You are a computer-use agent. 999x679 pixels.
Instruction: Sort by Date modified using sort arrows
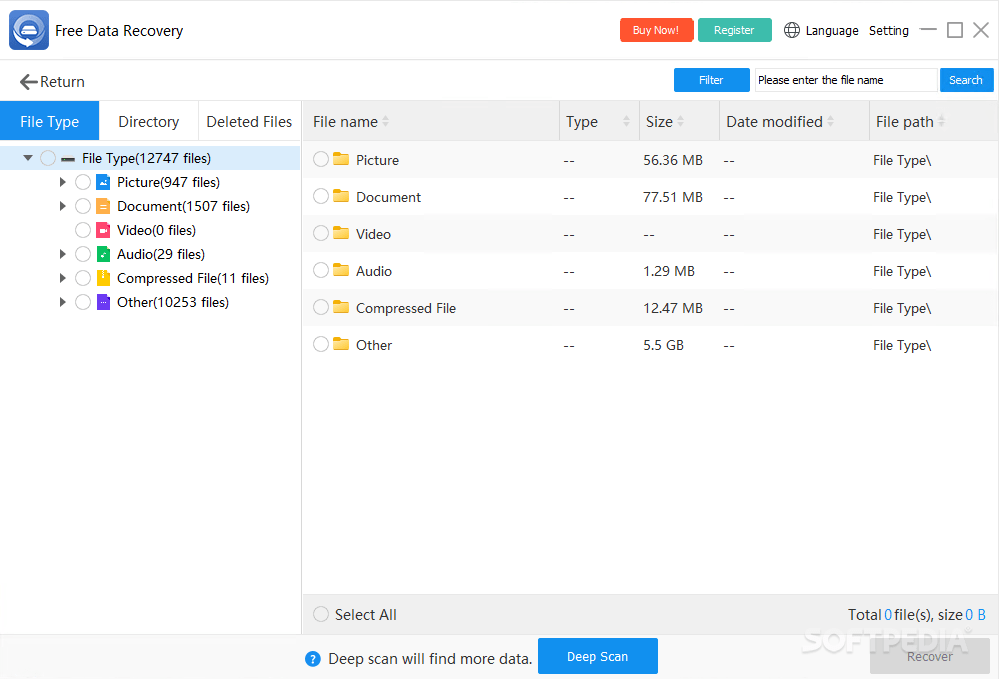tap(830, 121)
